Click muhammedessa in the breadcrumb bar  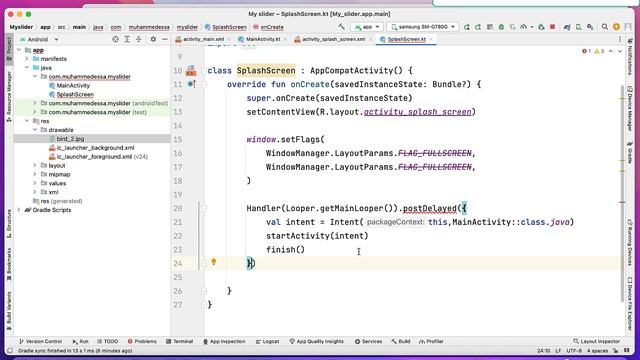coord(149,27)
